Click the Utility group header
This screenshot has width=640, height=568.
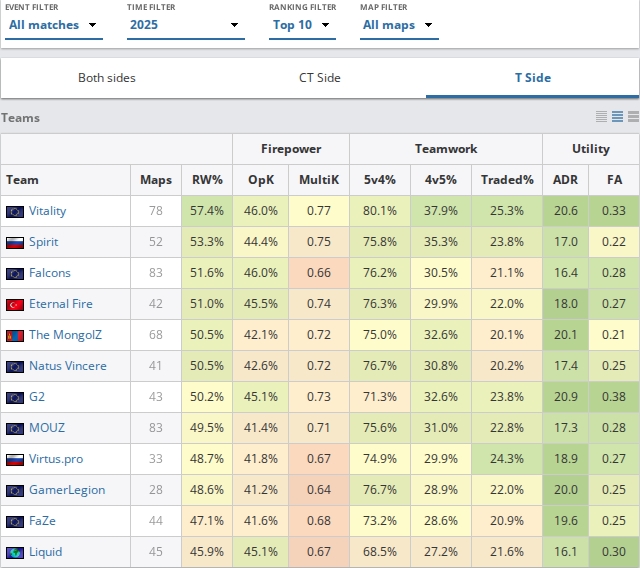(x=591, y=149)
